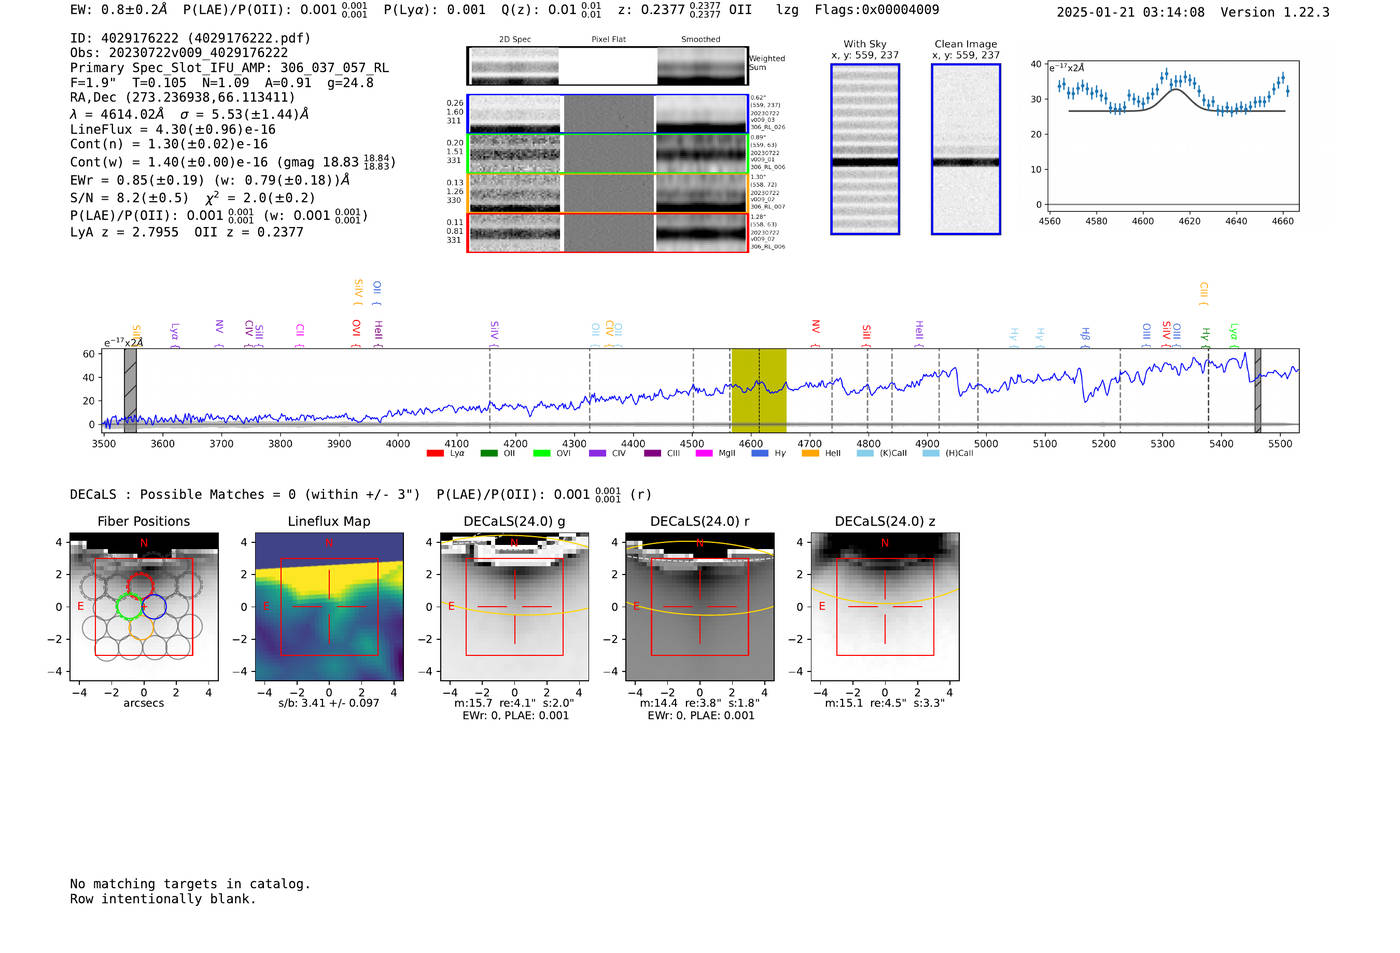1400x953 pixels.
Task: Click the Smoothed column header
Action: click(x=700, y=40)
